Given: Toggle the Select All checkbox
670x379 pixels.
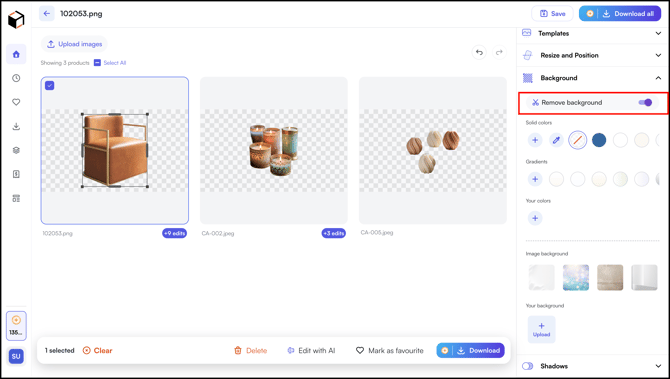Looking at the screenshot, I should [x=97, y=63].
